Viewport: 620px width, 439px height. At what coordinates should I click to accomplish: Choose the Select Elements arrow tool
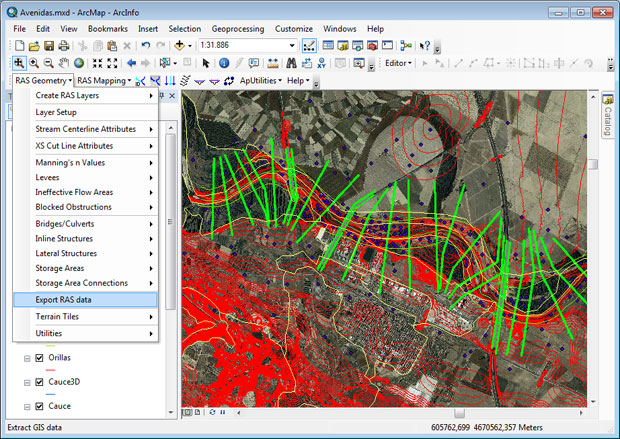tap(206, 63)
